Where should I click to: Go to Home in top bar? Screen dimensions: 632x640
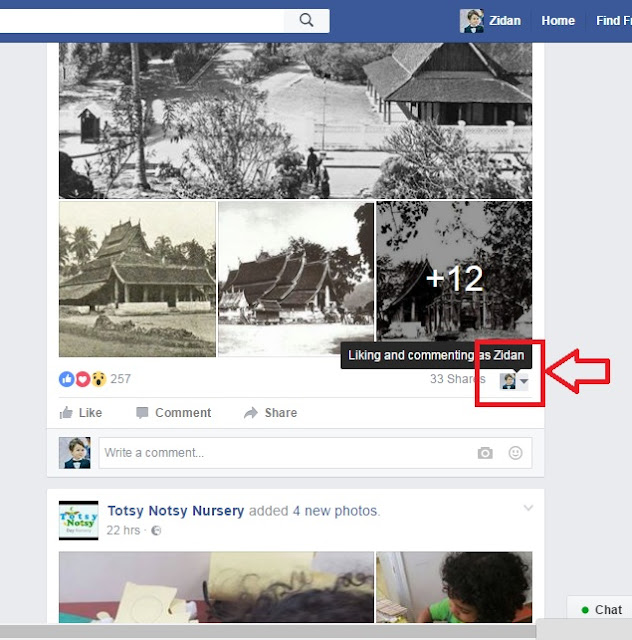point(558,20)
